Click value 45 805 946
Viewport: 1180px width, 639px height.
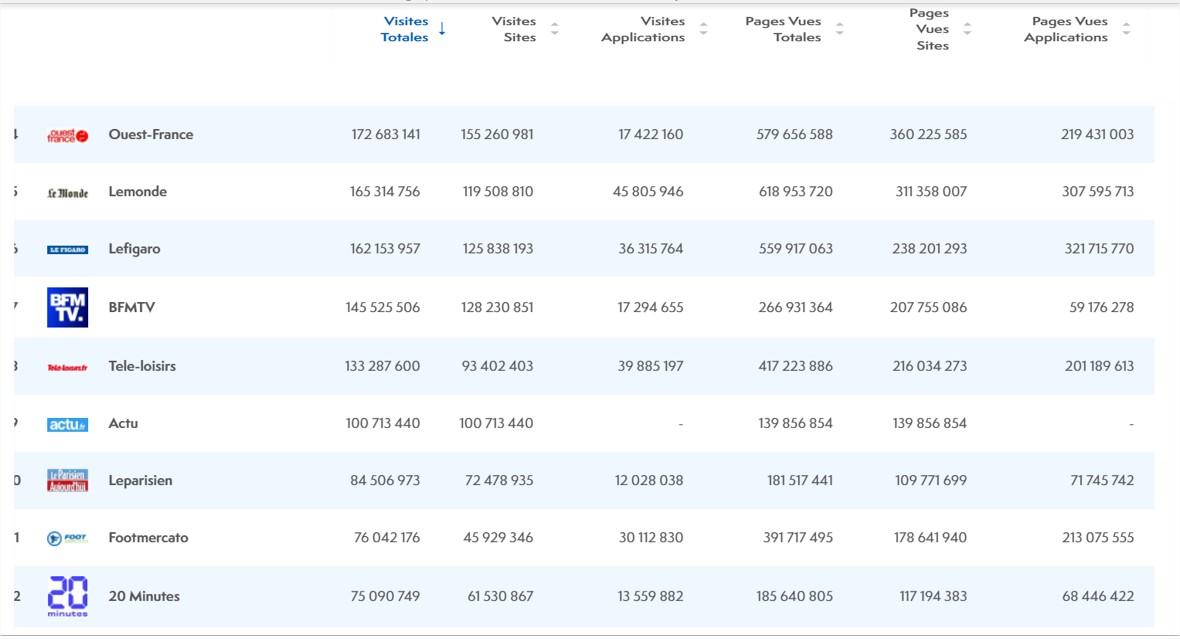(x=648, y=192)
